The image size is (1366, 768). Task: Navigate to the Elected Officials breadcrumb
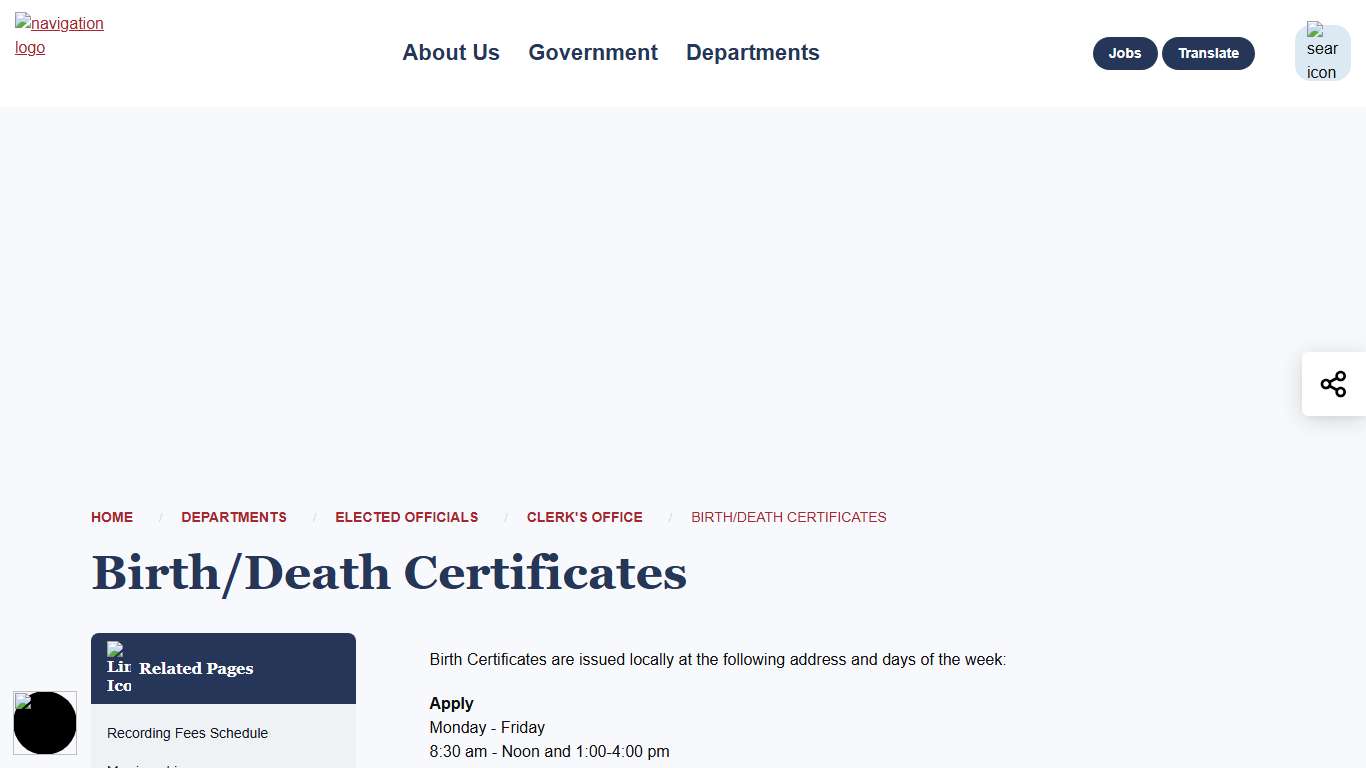pyautogui.click(x=406, y=517)
